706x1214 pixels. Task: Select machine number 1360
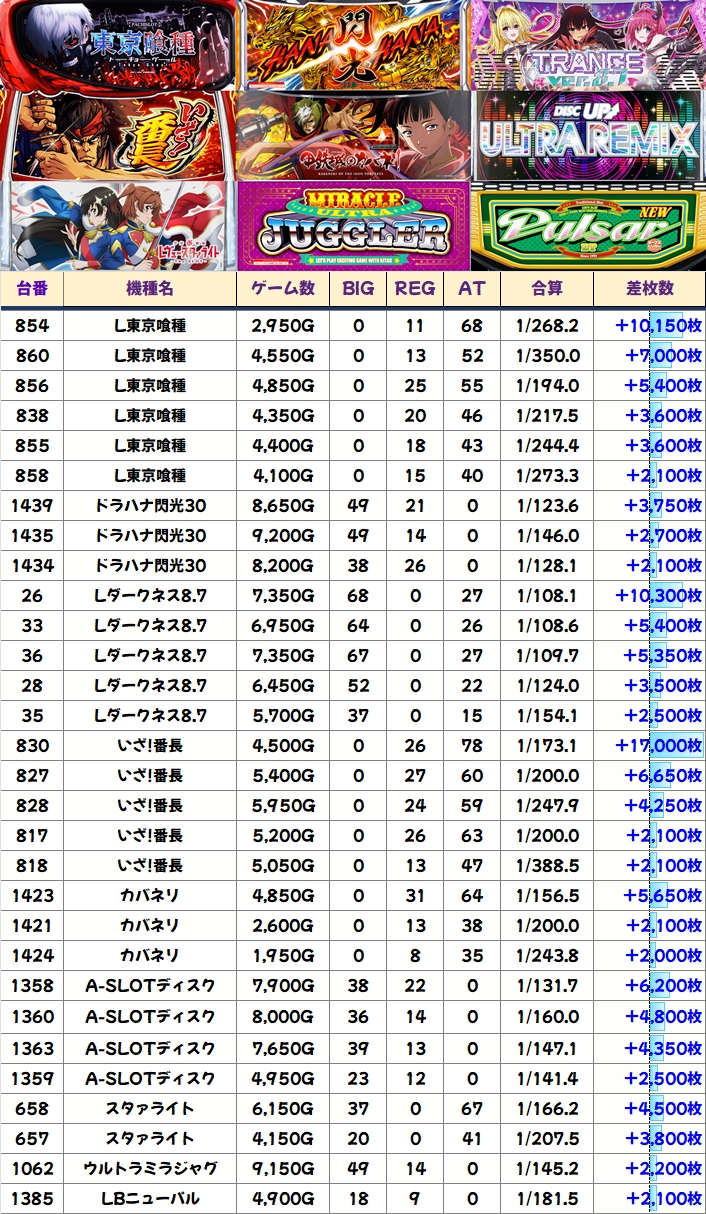[32, 1016]
